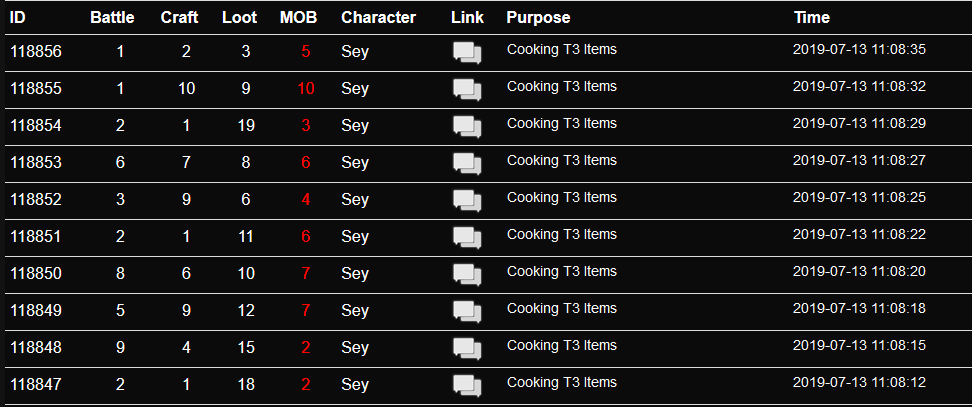Select the red MOB value 10
The image size is (972, 407).
306,89
